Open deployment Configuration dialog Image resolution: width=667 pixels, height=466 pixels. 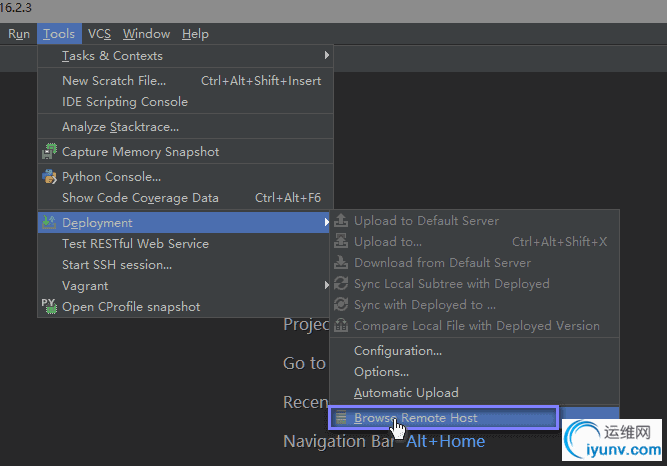click(x=398, y=351)
